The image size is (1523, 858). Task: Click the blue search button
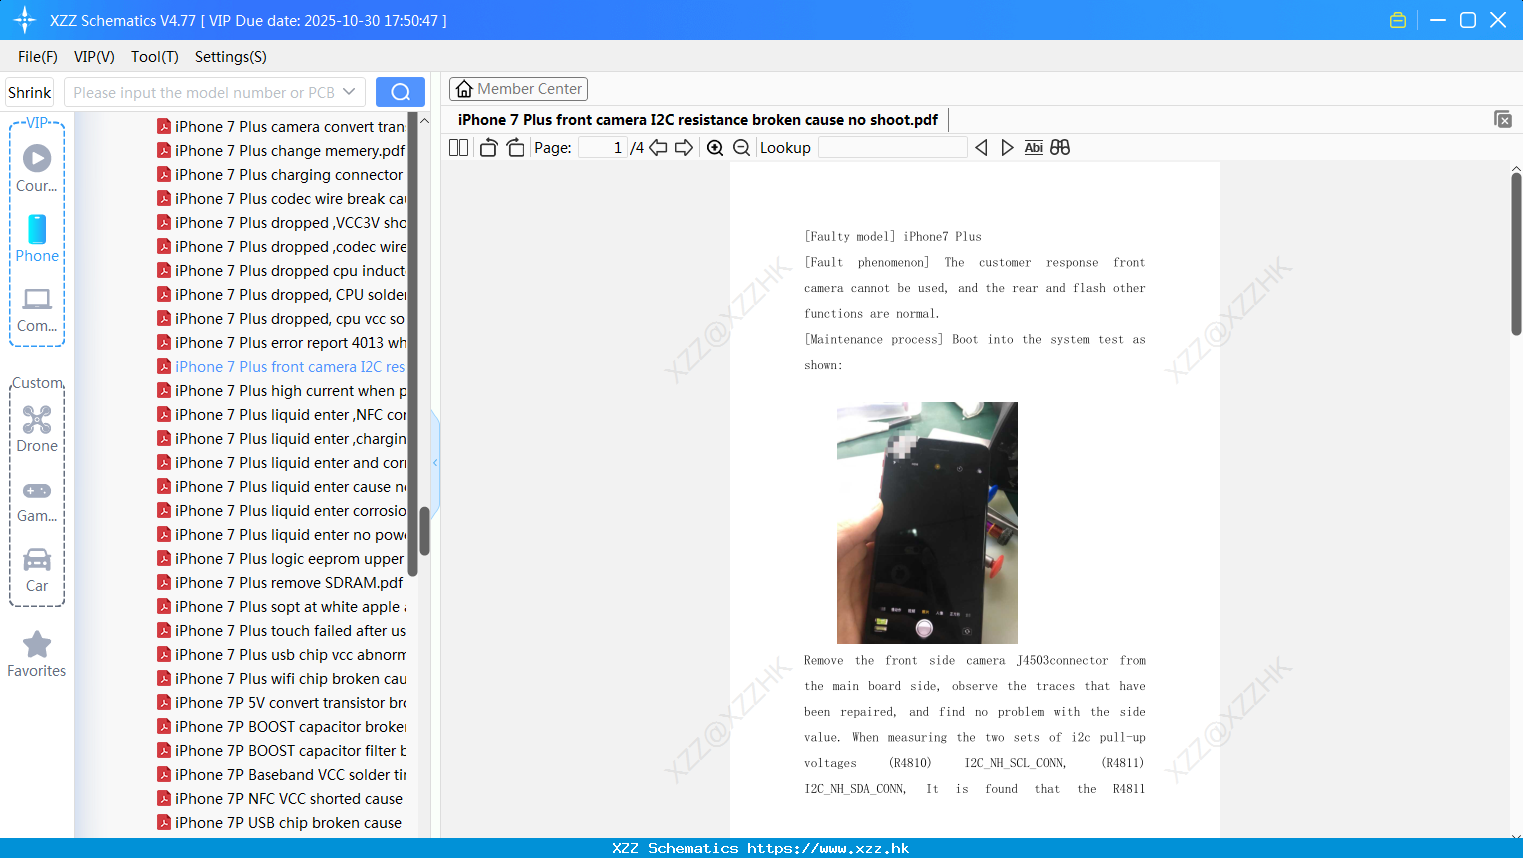(x=400, y=92)
